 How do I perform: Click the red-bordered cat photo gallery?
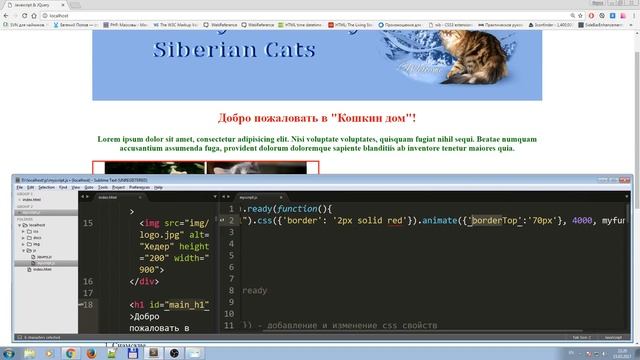coord(206,167)
